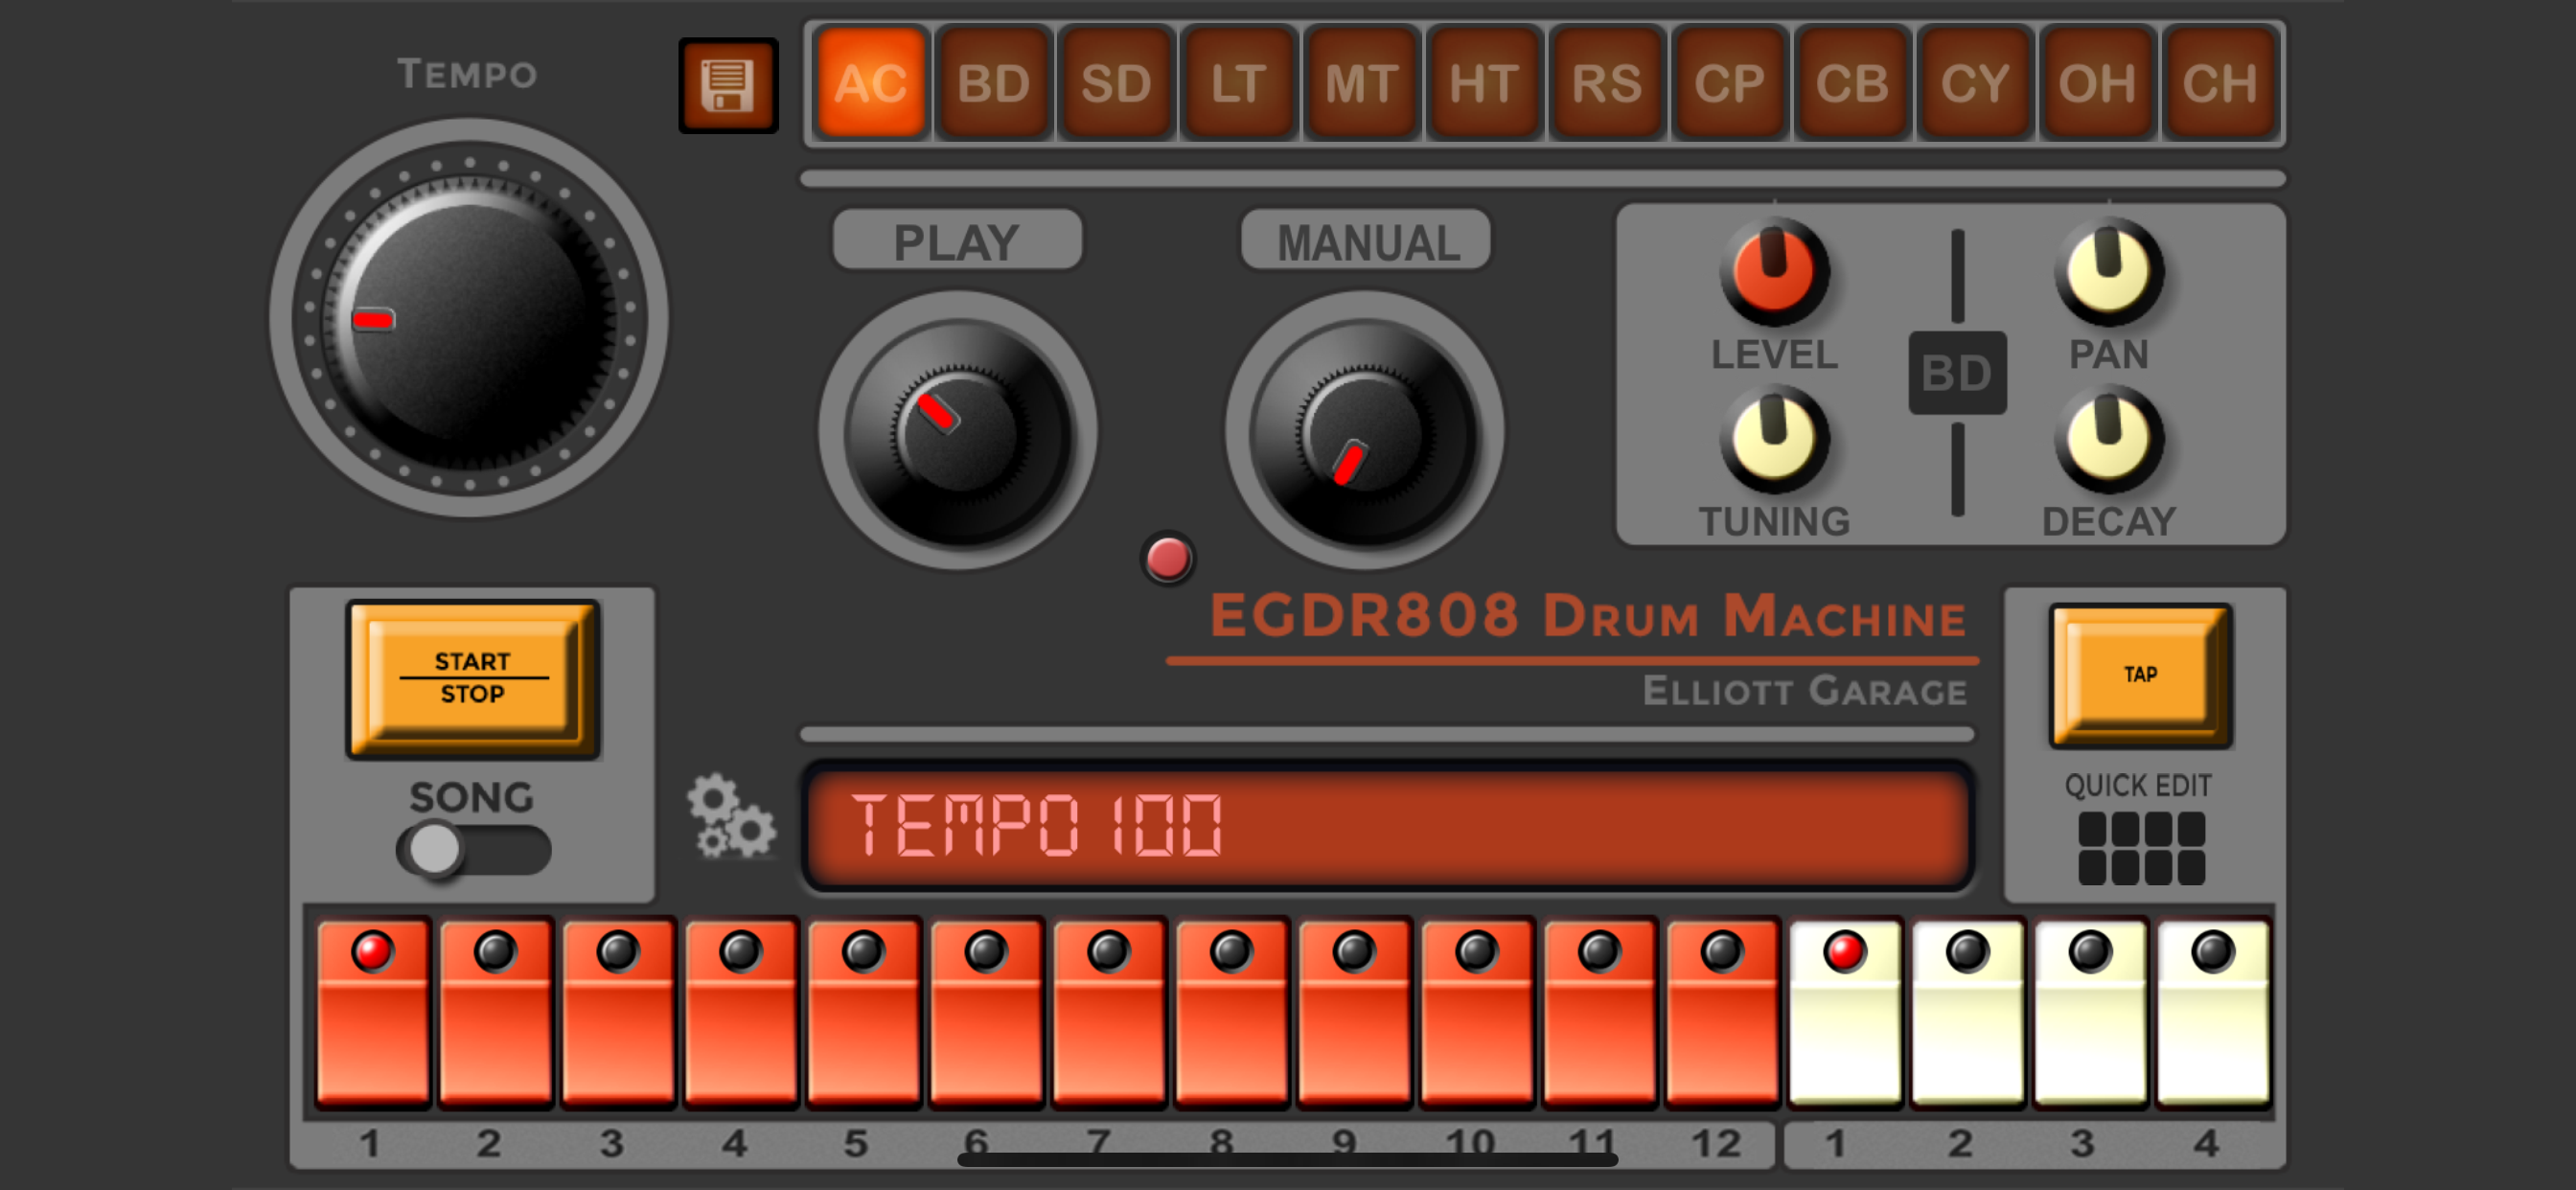Select the SD snare drum instrument
2576x1190 pixels.
tap(1116, 83)
